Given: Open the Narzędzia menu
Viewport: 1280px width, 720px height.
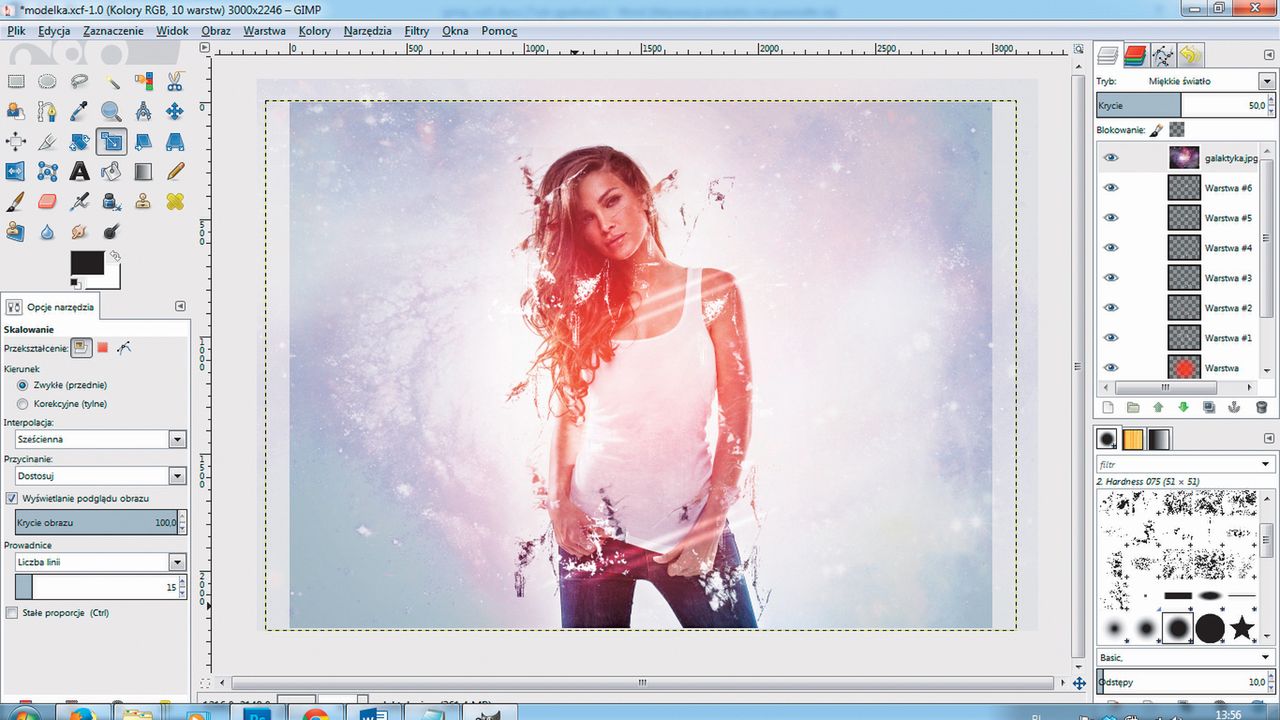Looking at the screenshot, I should point(367,31).
